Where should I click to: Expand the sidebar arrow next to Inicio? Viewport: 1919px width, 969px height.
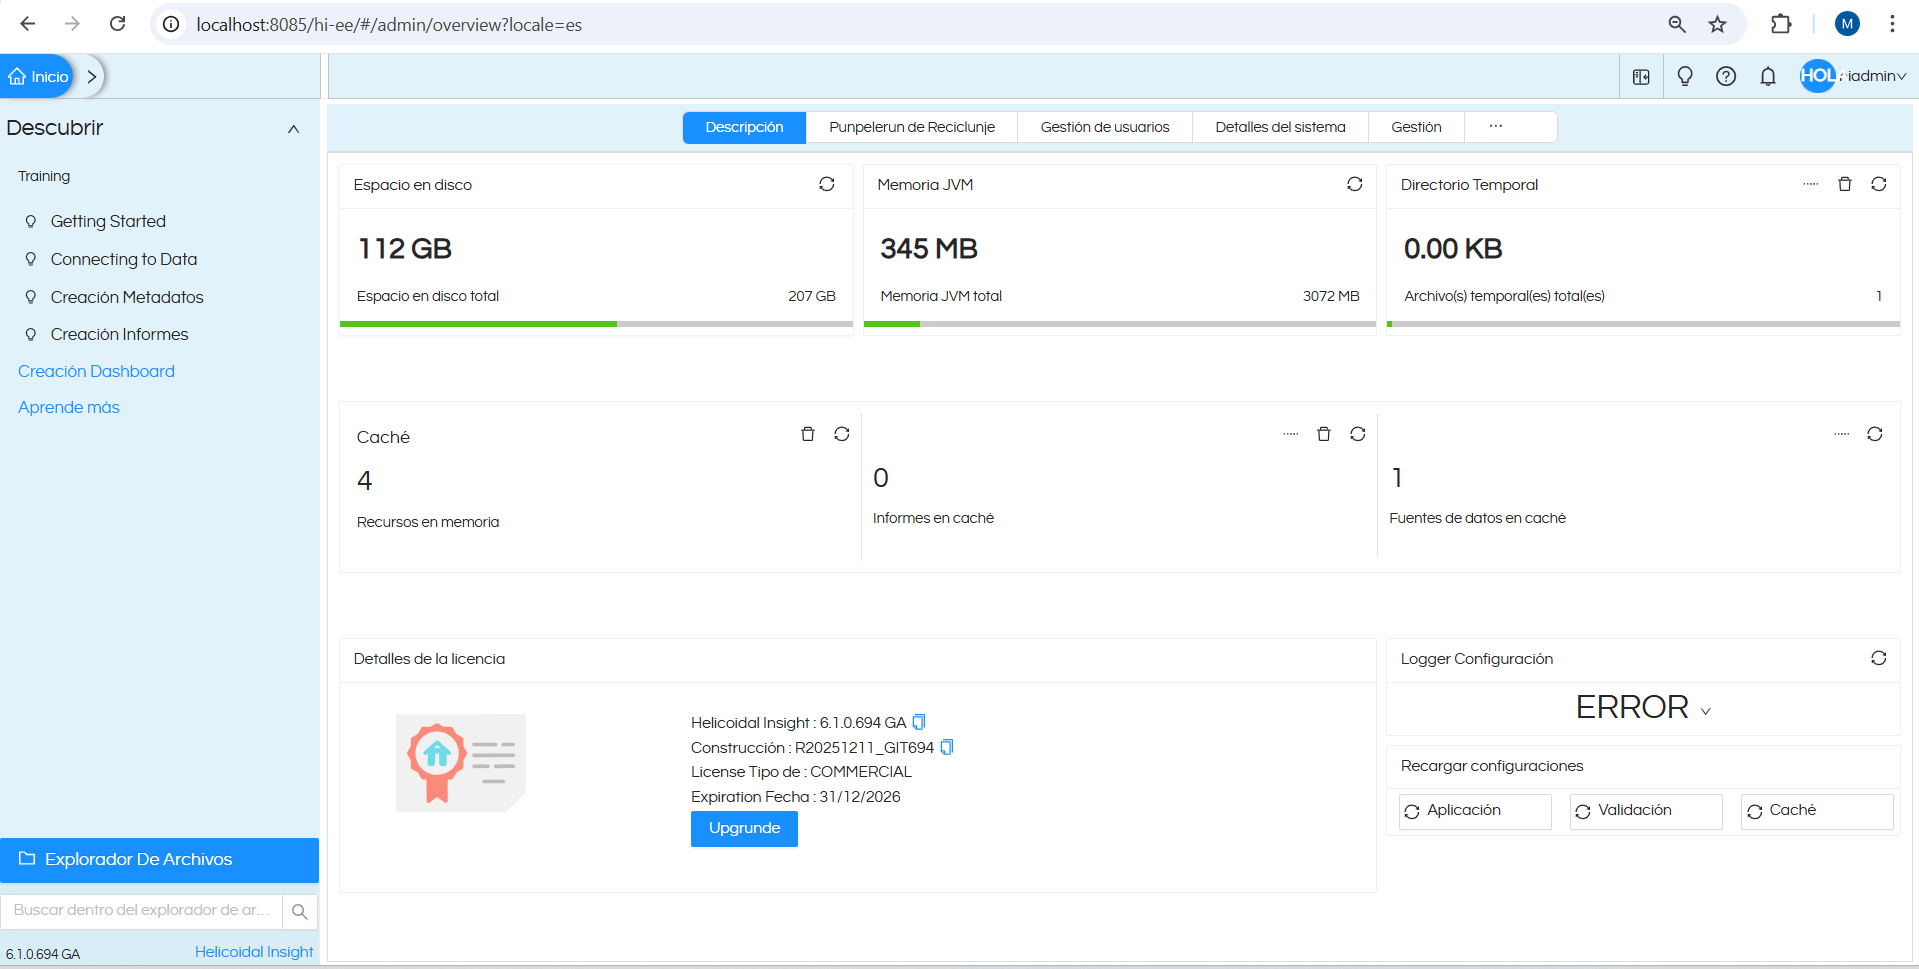tap(92, 77)
